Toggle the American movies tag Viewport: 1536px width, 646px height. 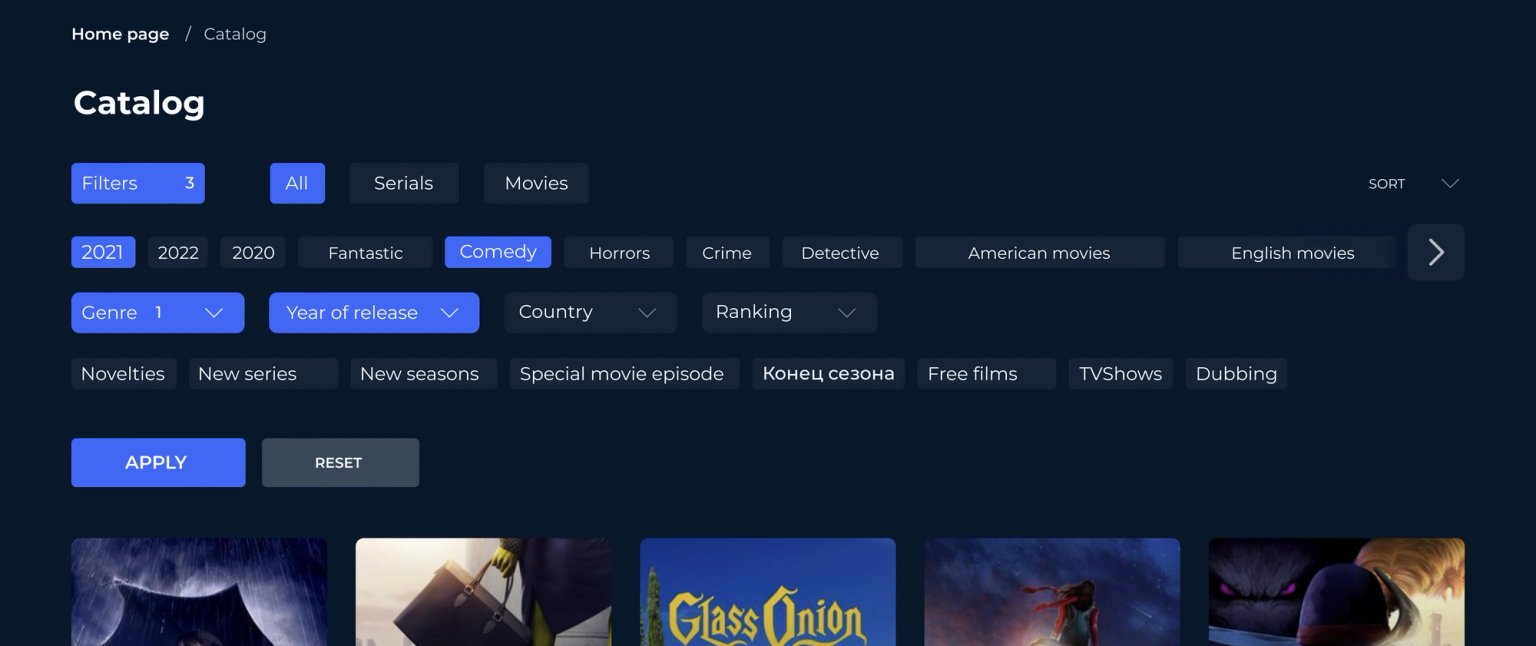[x=1040, y=253]
